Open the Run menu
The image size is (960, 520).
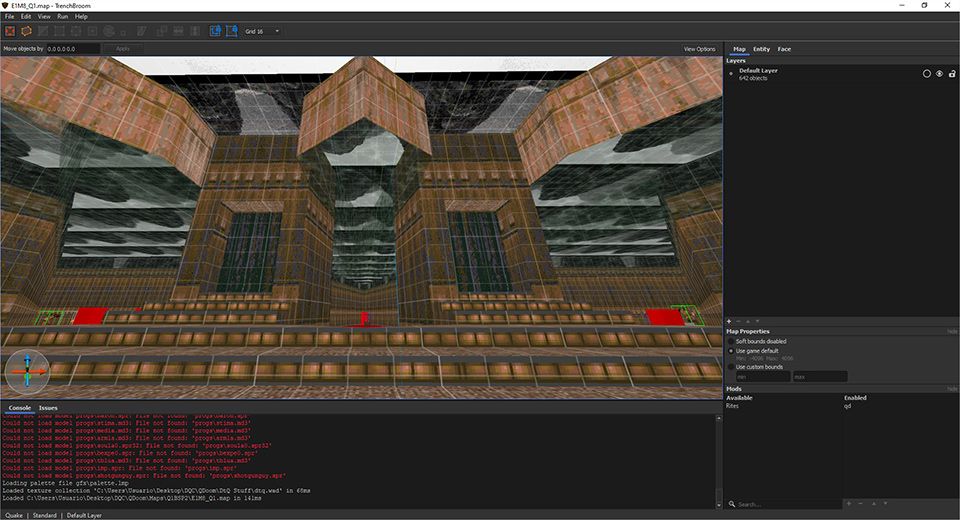(x=63, y=16)
